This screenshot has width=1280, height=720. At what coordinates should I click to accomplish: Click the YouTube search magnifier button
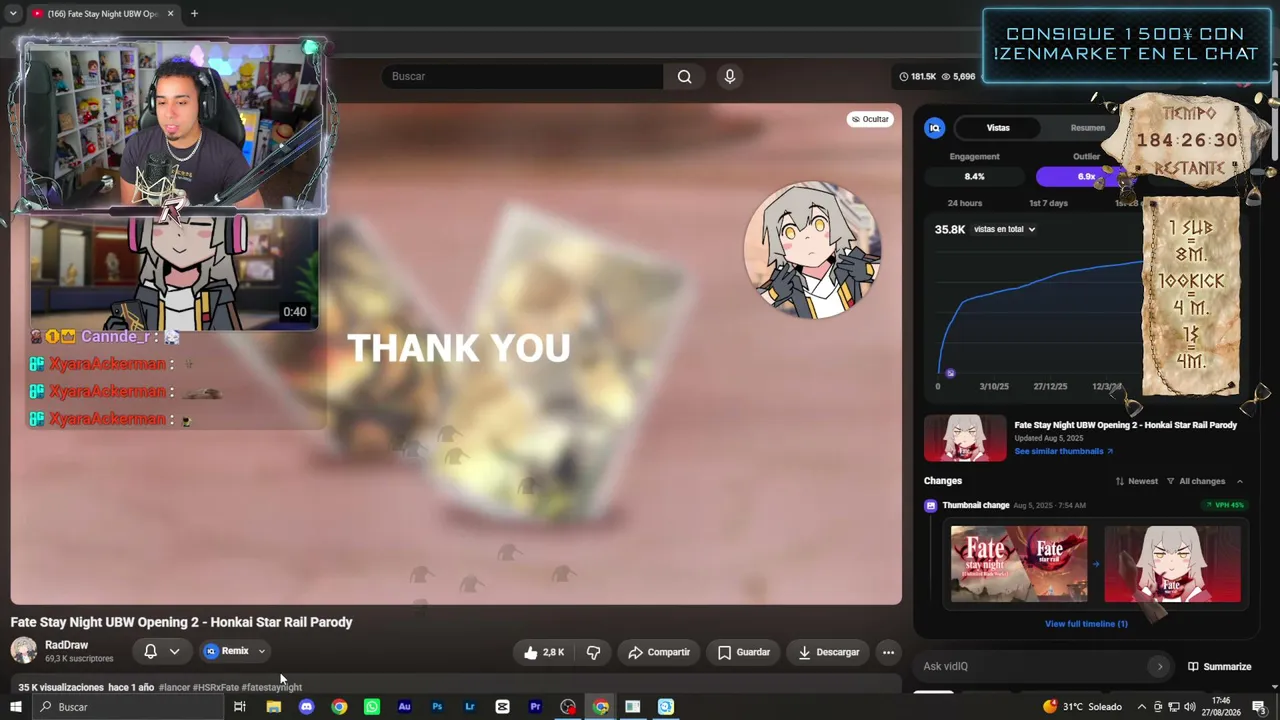click(x=684, y=76)
